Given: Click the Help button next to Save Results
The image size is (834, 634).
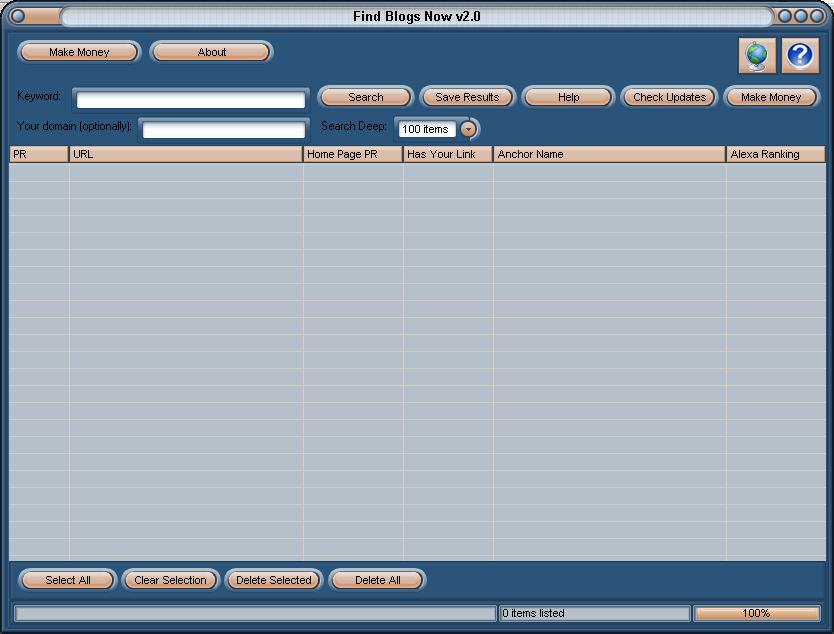Looking at the screenshot, I should coord(568,97).
